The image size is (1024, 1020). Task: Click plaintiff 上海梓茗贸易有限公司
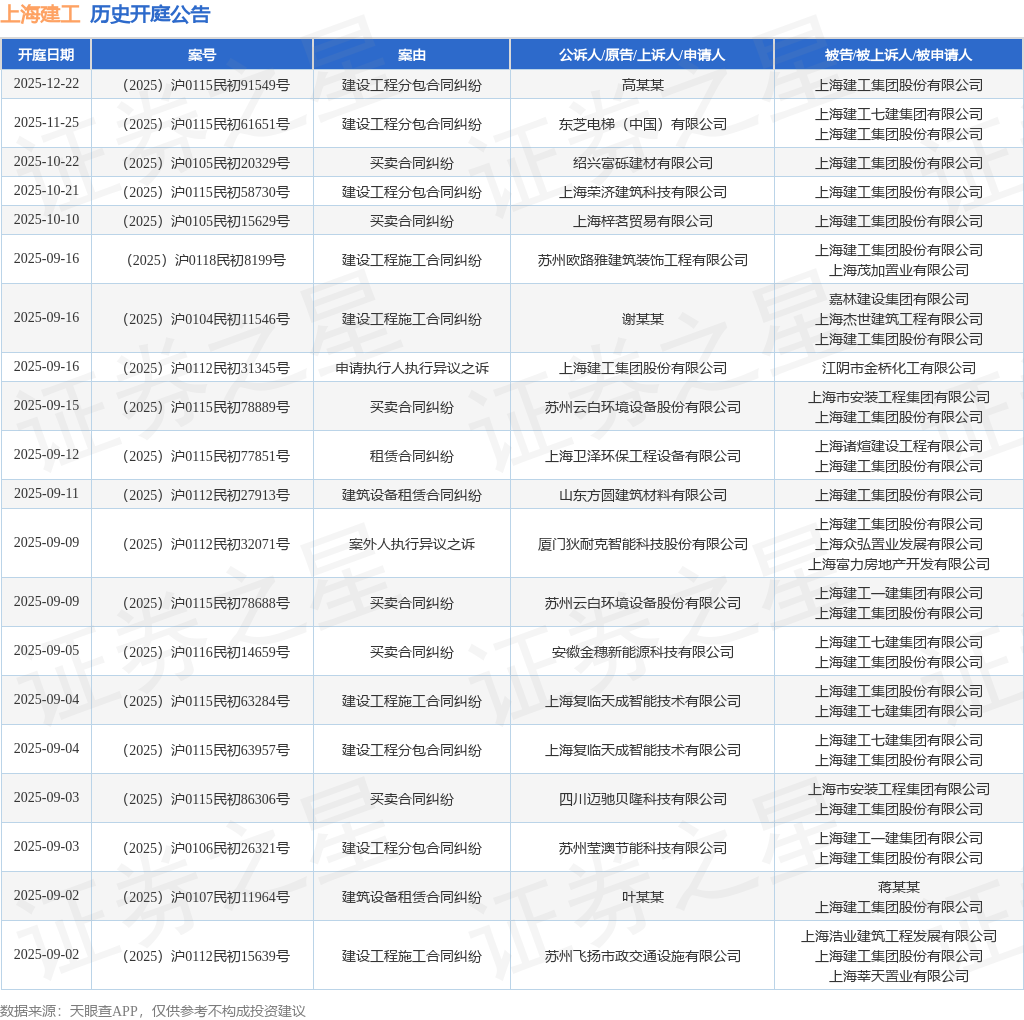click(643, 221)
